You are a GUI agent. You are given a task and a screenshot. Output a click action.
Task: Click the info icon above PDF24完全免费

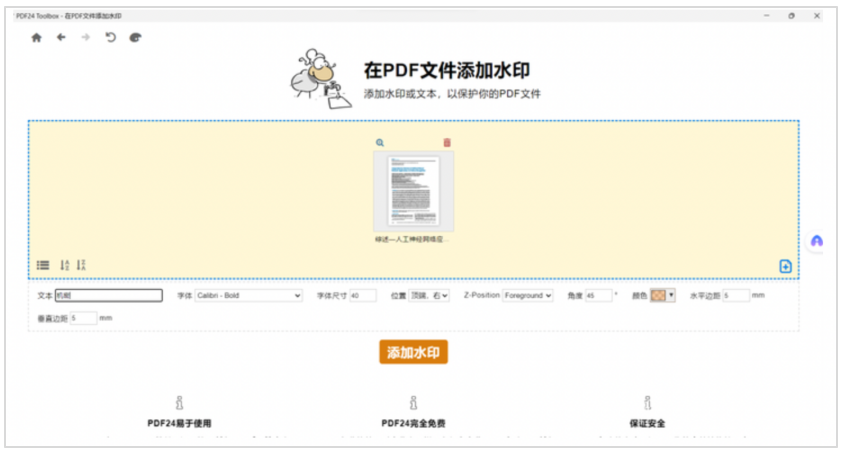413,402
